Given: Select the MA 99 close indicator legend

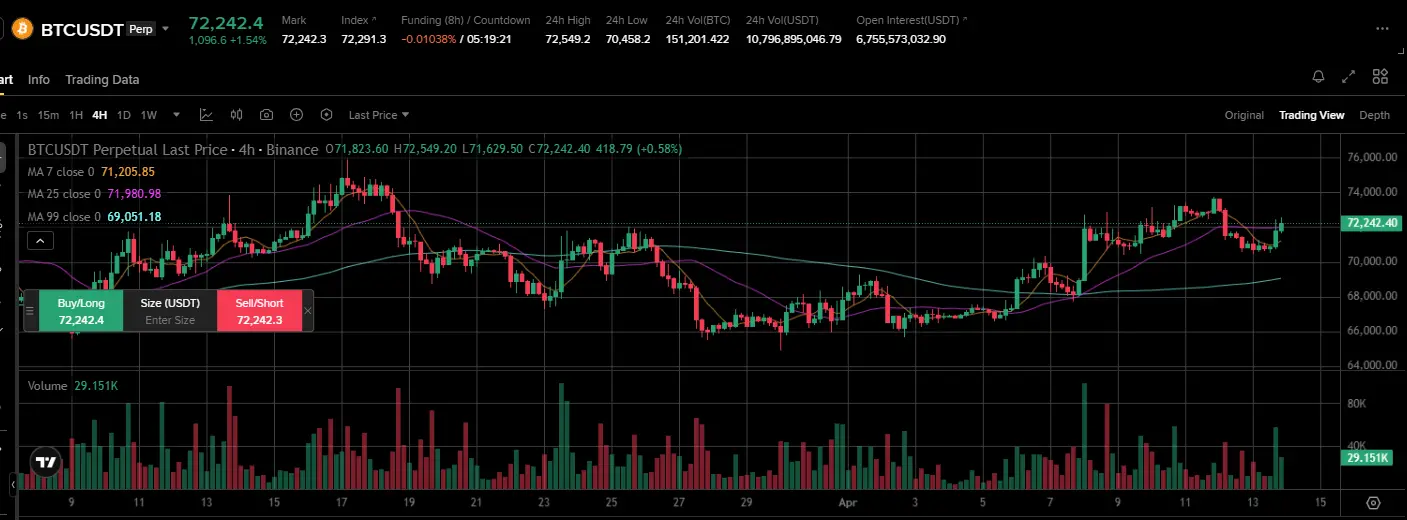Looking at the screenshot, I should (94, 217).
